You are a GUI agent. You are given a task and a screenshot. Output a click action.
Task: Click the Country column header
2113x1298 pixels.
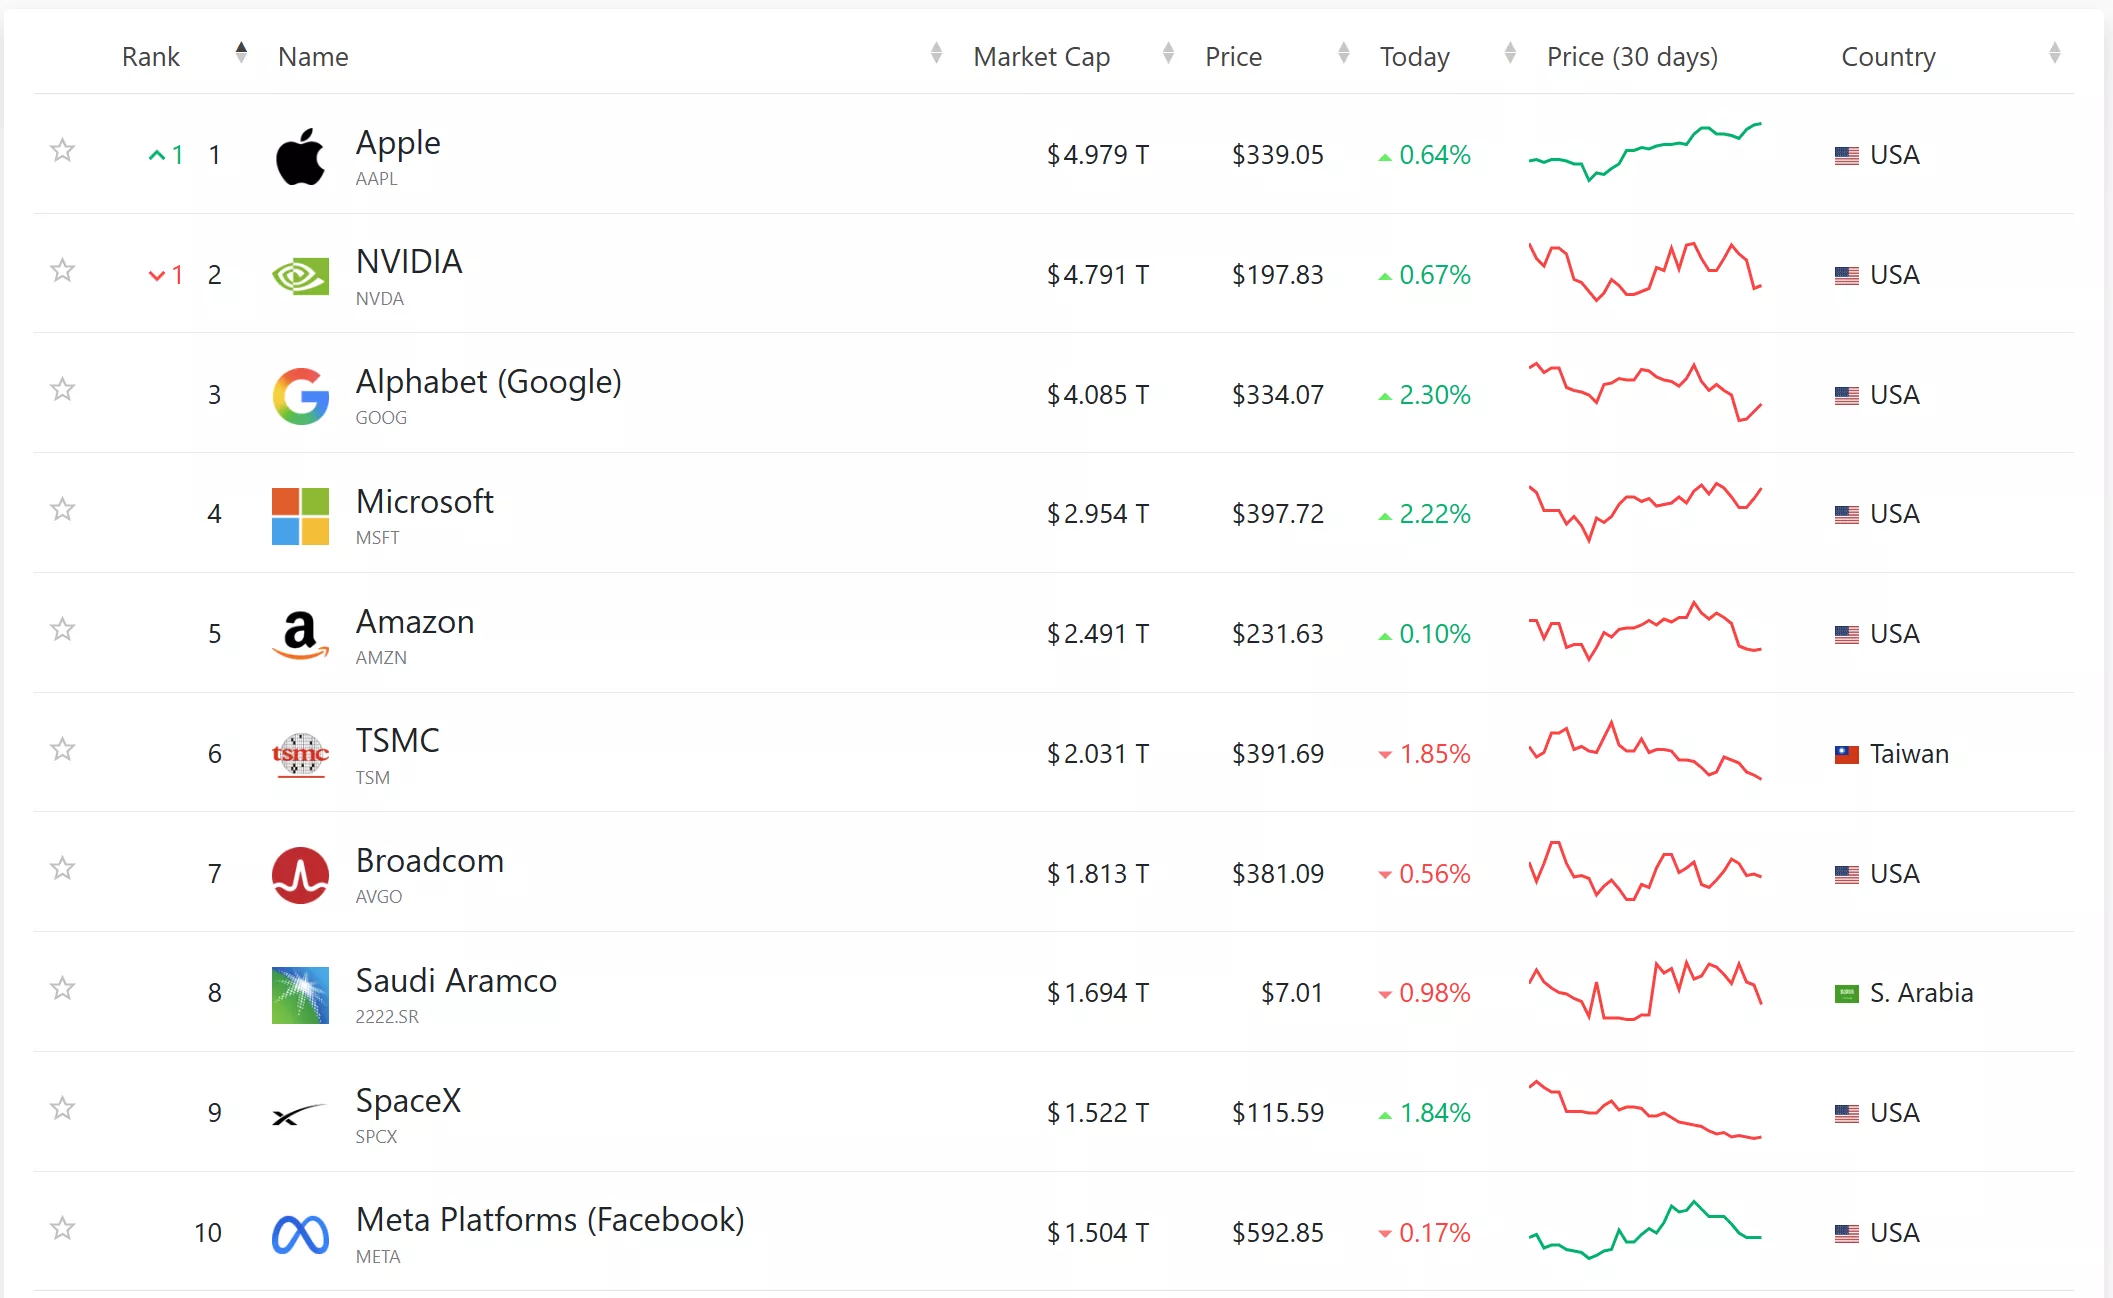[1889, 58]
